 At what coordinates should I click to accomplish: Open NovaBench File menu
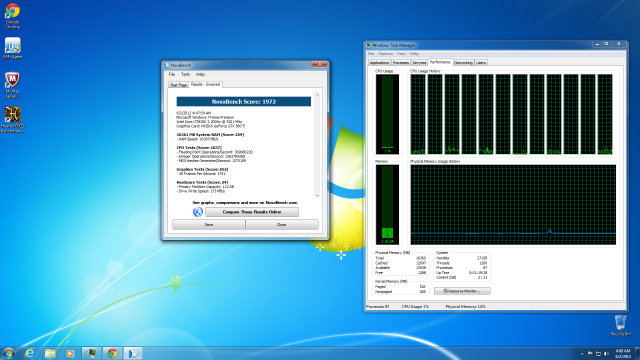pyautogui.click(x=172, y=74)
